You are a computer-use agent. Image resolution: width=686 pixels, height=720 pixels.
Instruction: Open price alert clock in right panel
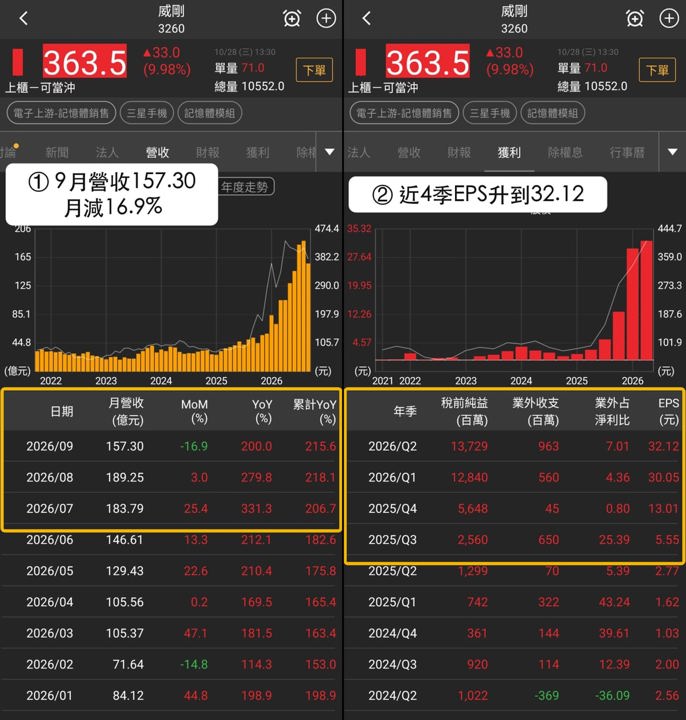tap(635, 18)
